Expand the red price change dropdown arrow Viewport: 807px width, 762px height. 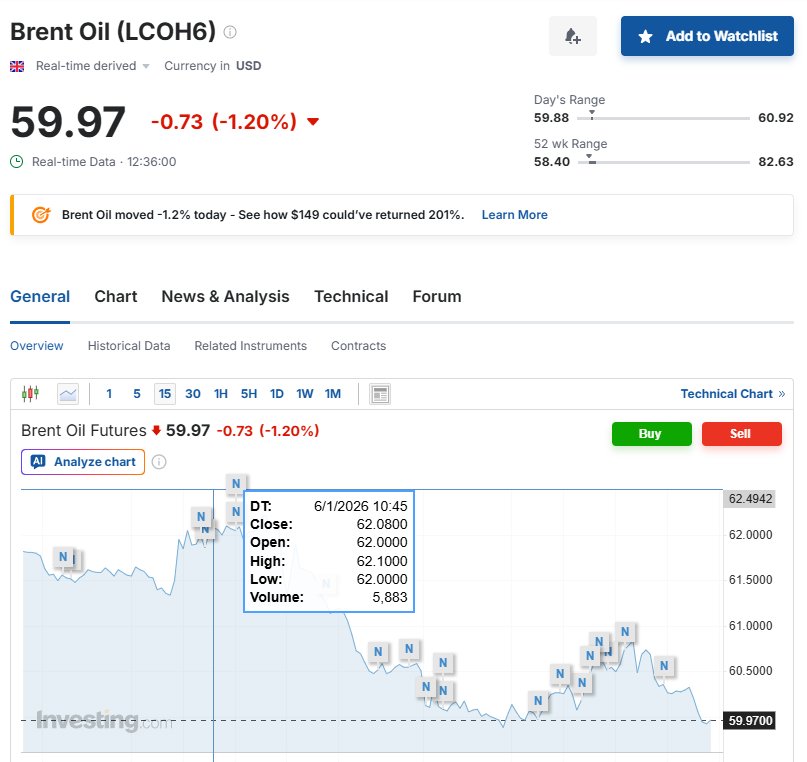pos(311,122)
